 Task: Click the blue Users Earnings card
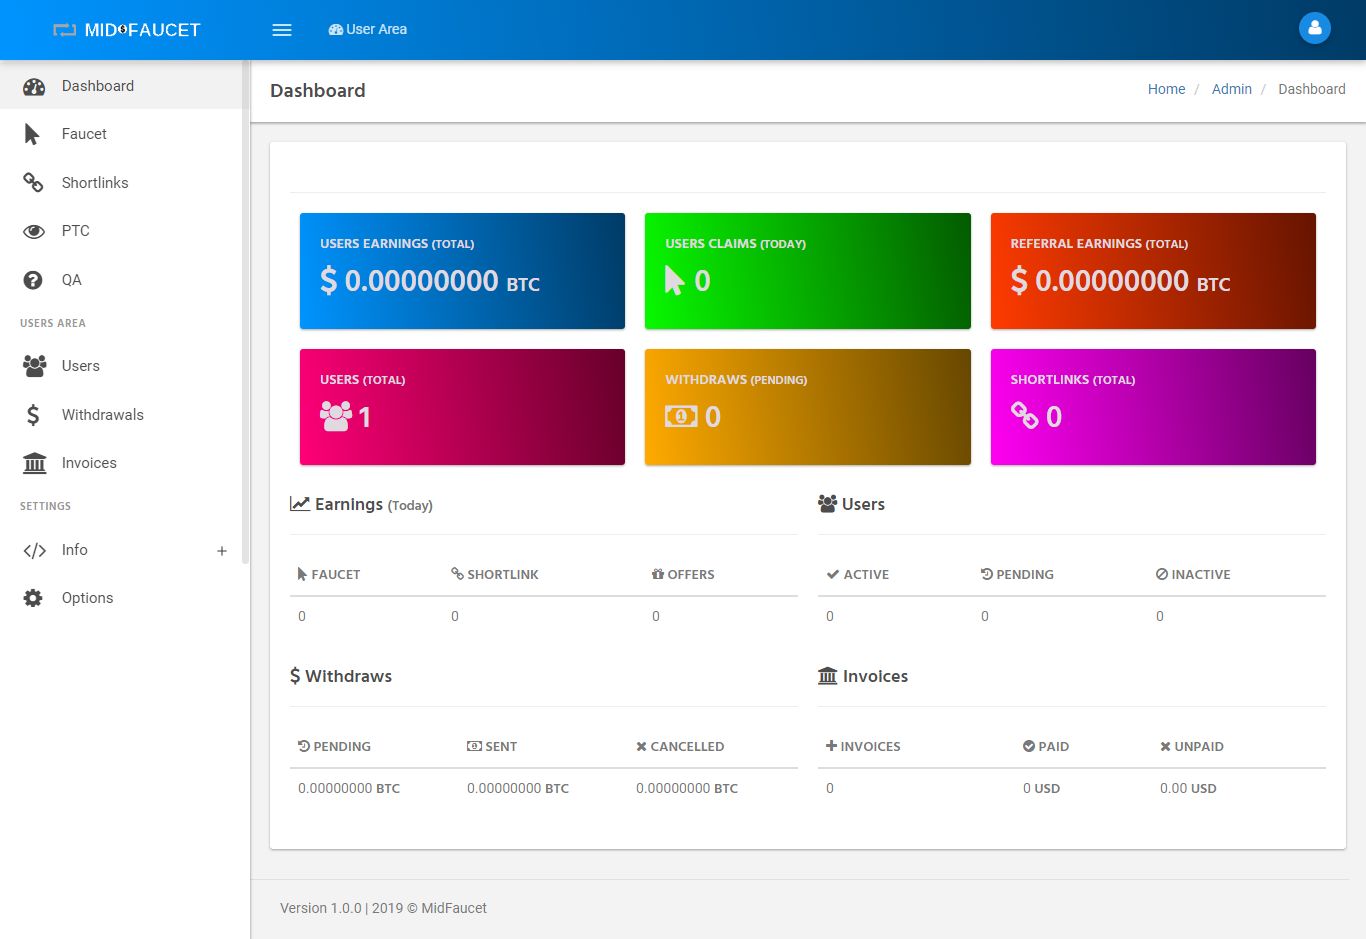tap(462, 271)
